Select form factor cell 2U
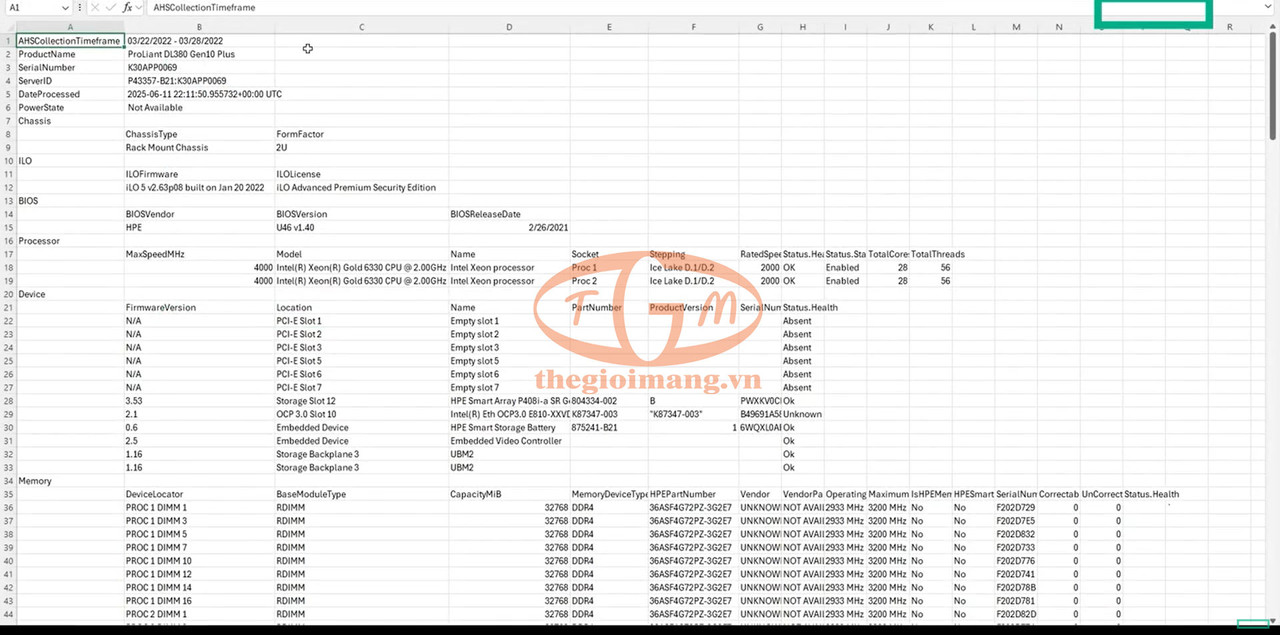 click(361, 147)
